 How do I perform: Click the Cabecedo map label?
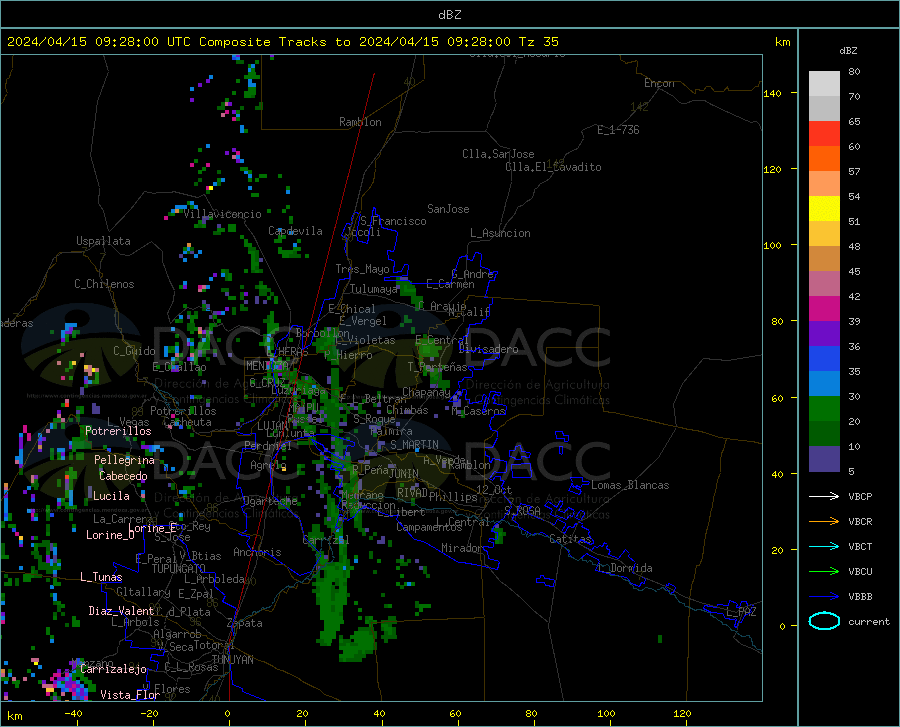pyautogui.click(x=123, y=476)
